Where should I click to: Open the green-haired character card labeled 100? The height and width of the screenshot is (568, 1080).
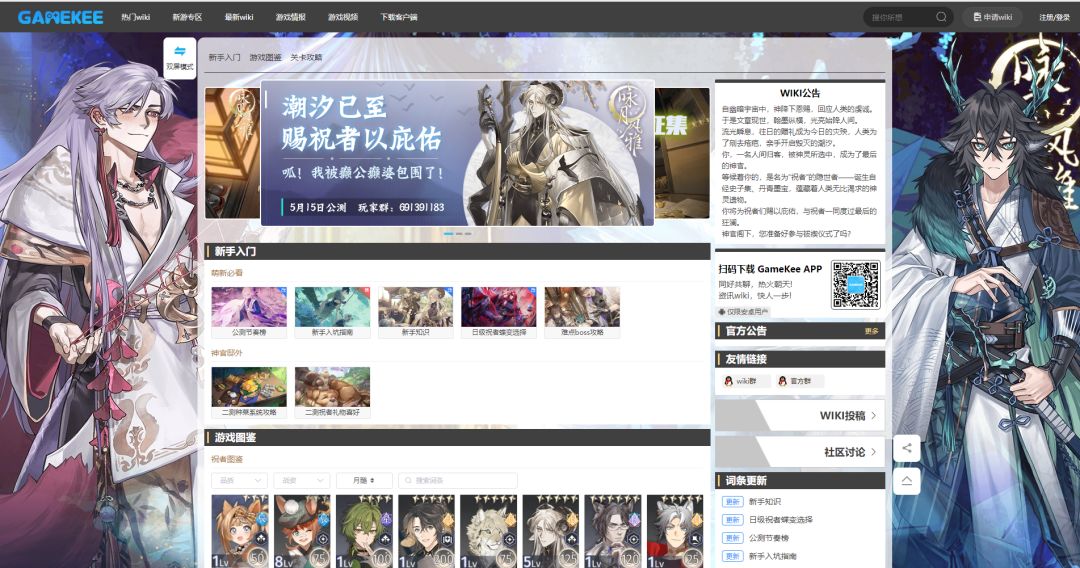[364, 531]
